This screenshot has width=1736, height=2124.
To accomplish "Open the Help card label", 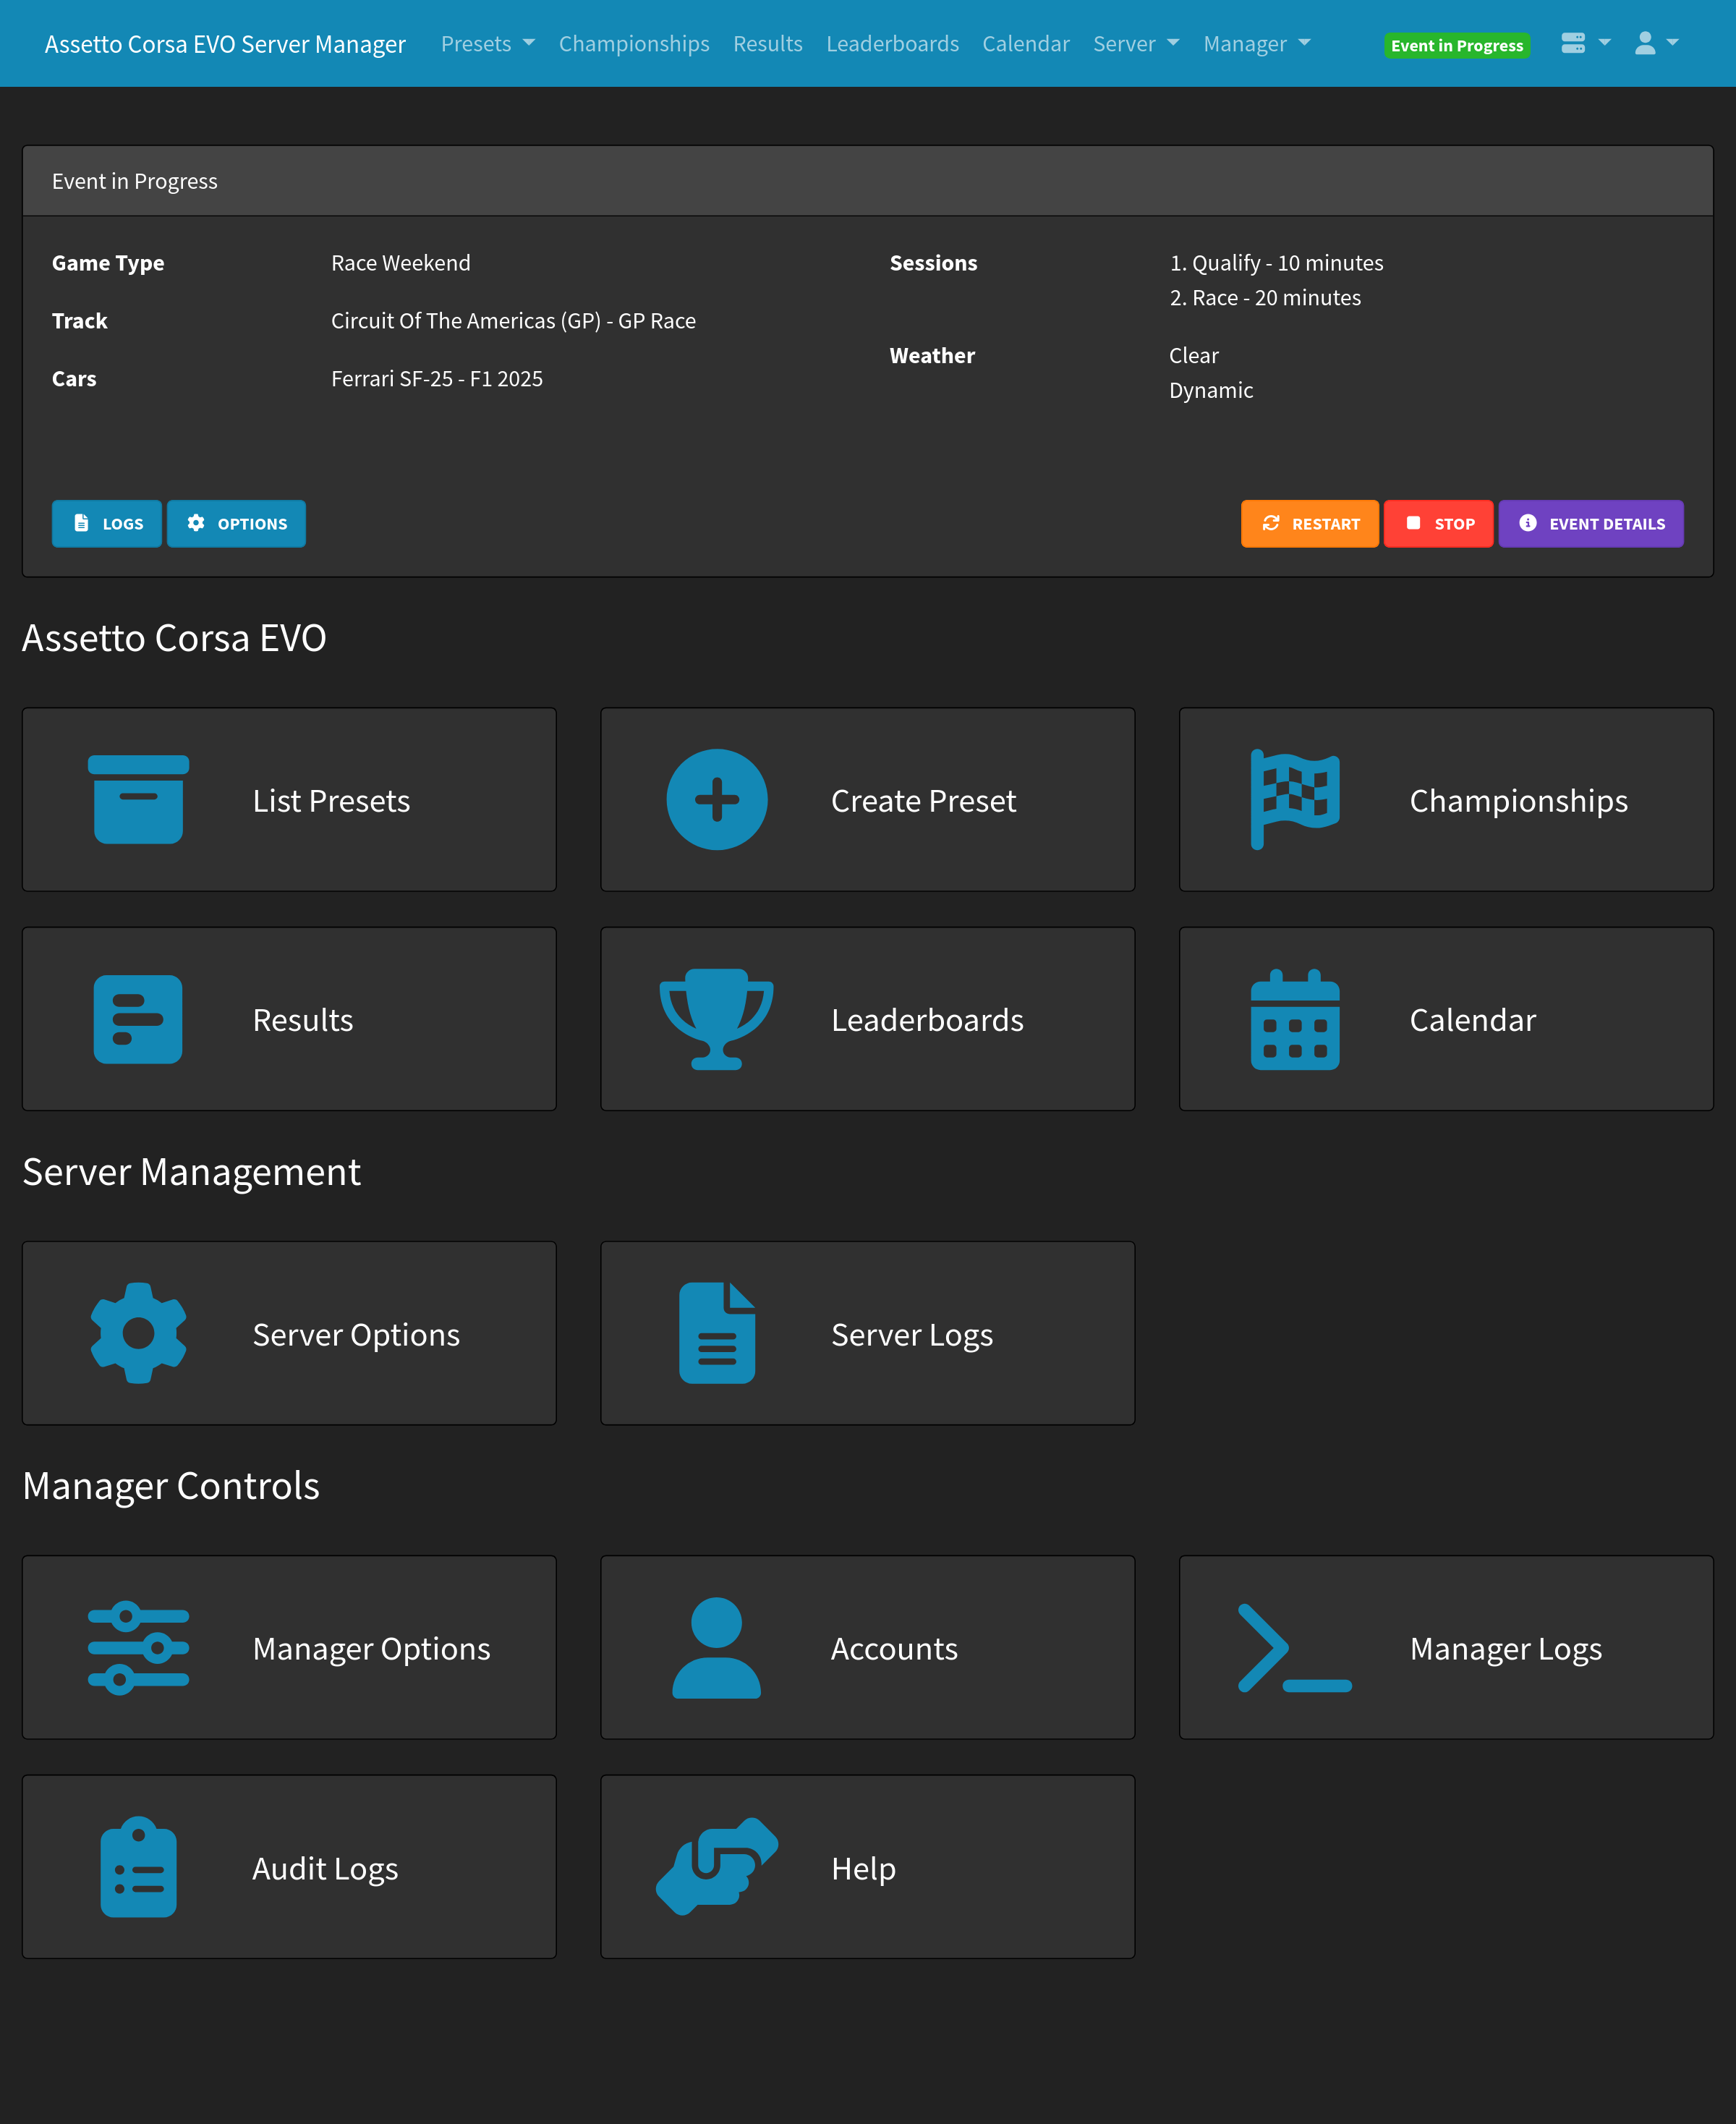I will pyautogui.click(x=863, y=1868).
